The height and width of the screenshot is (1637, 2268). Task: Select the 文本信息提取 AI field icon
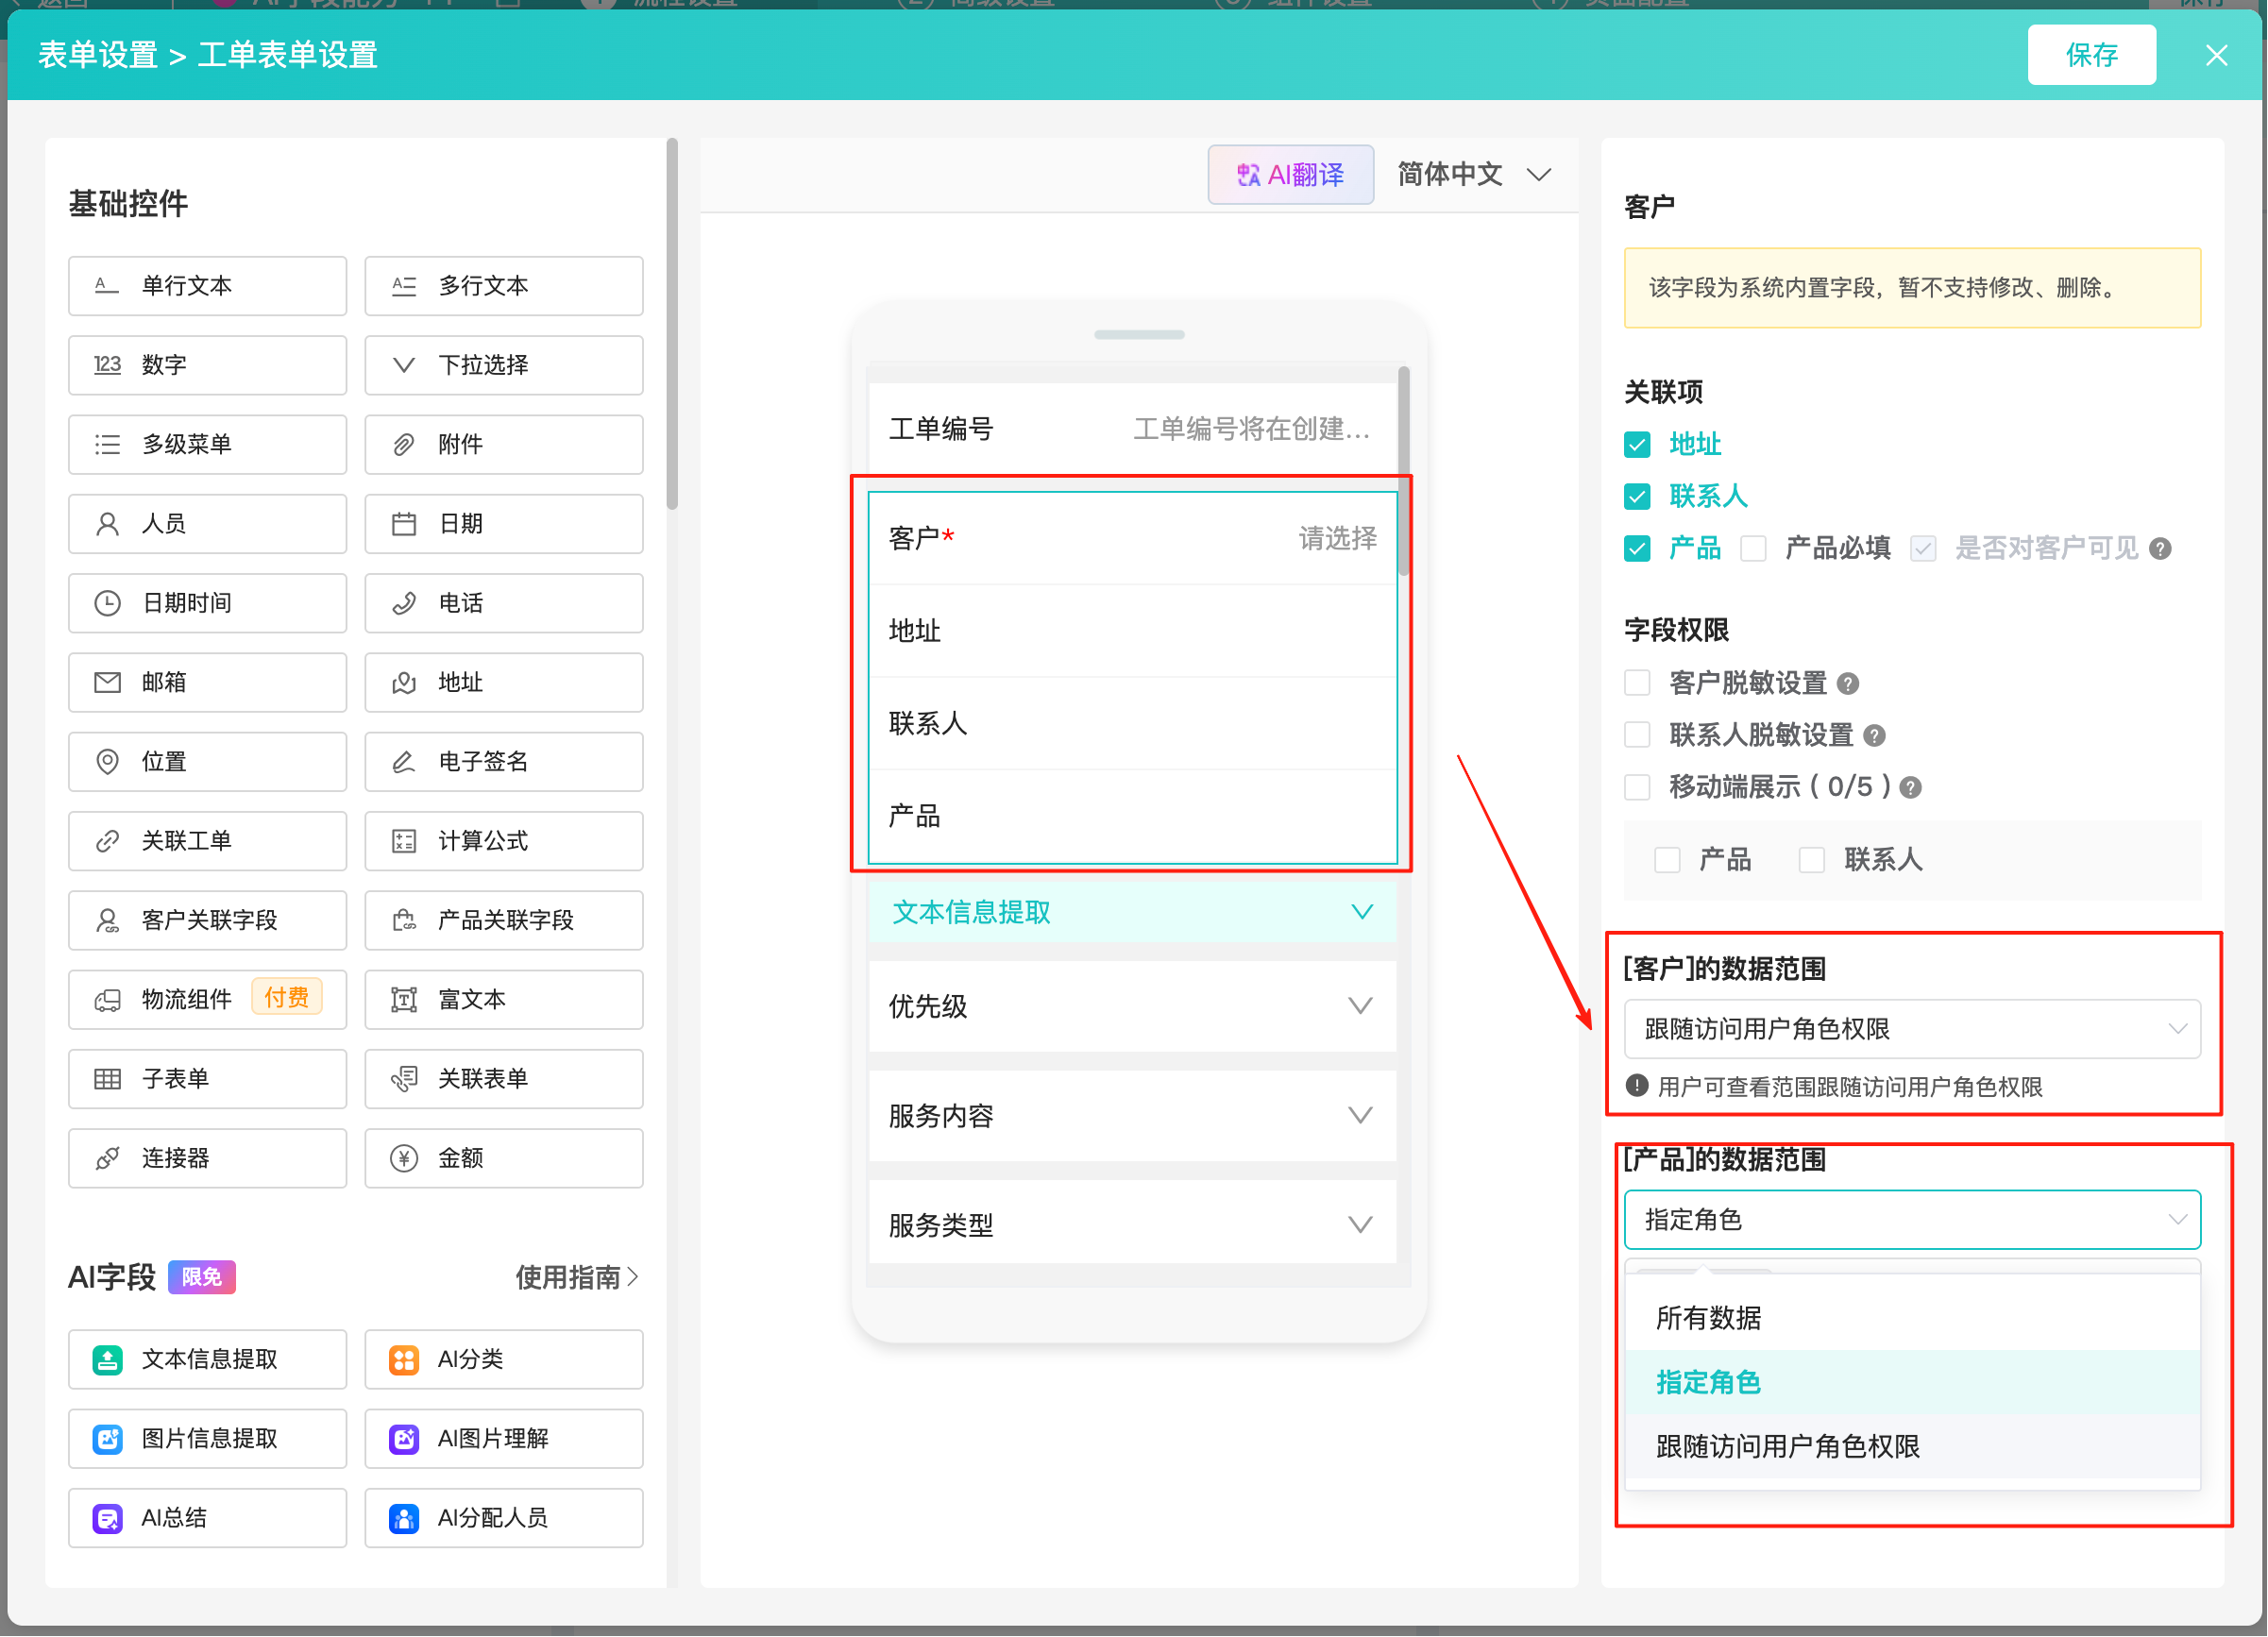[x=107, y=1360]
